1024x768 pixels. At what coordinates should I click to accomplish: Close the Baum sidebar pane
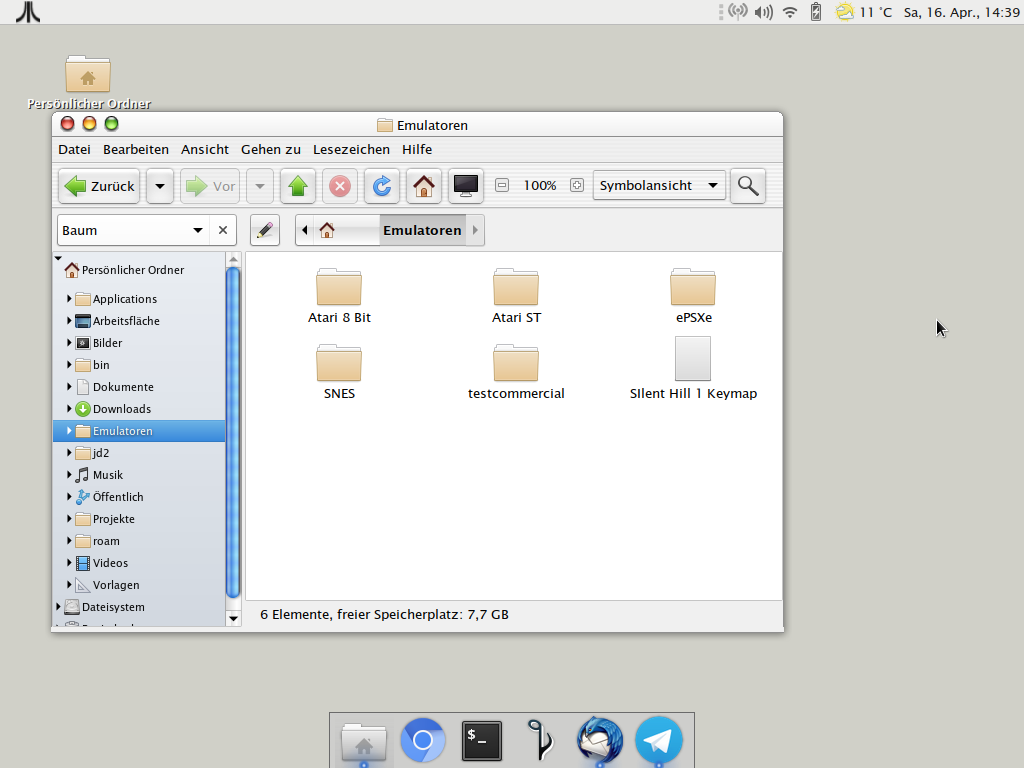(223, 230)
